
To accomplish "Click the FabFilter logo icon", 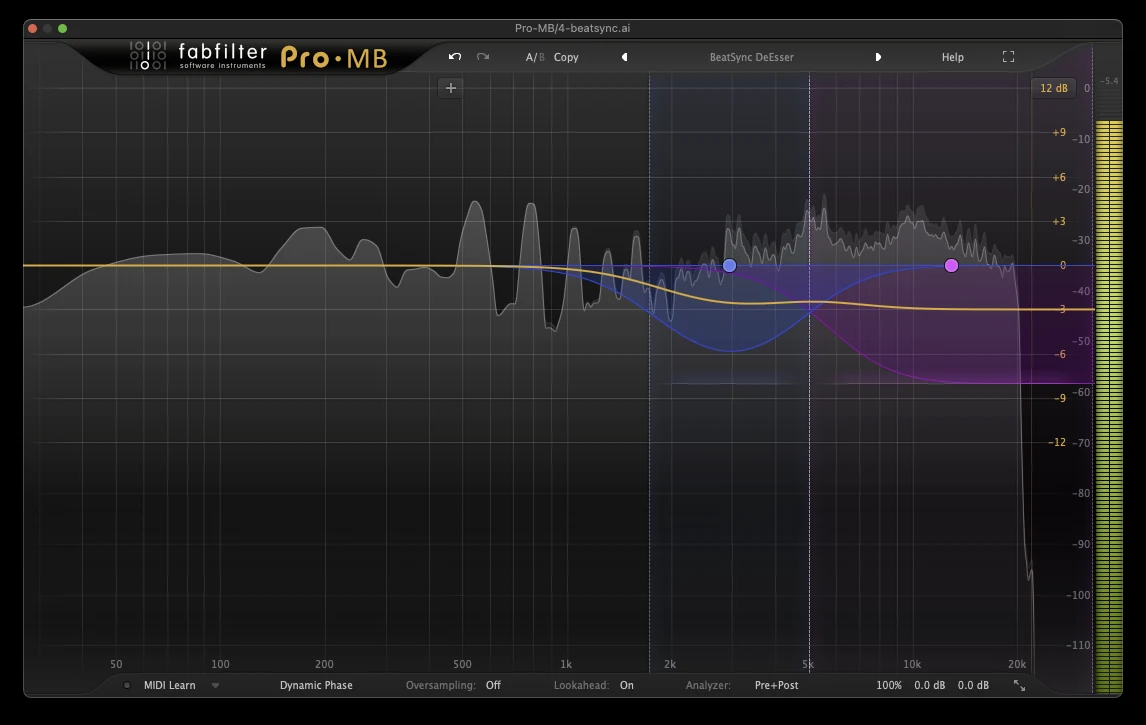I will tap(148, 56).
